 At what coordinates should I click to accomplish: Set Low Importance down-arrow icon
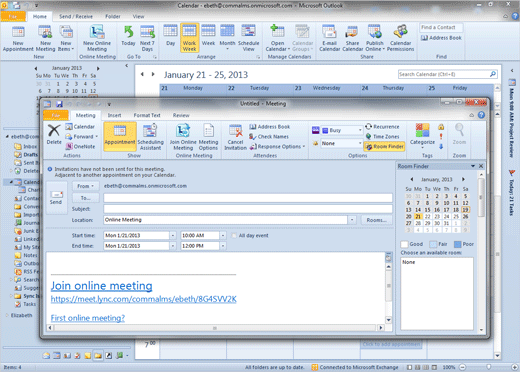441,146
